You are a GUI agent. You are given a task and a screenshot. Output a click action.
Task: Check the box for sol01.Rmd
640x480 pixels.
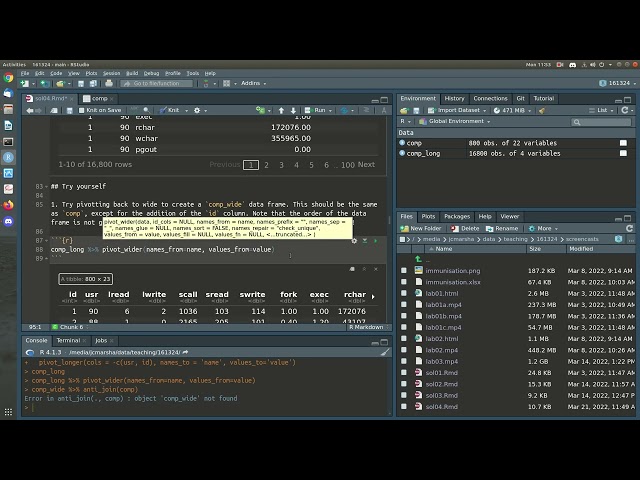click(x=404, y=373)
